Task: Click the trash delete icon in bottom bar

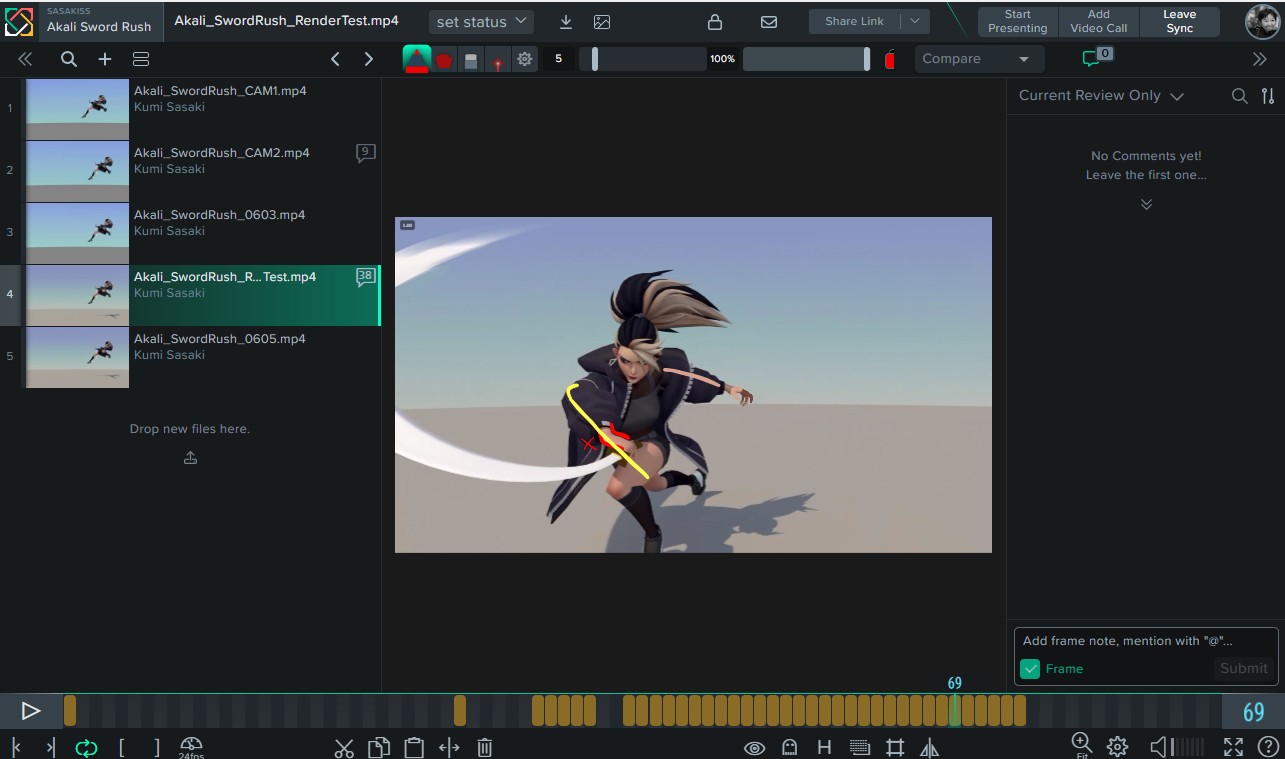Action: coord(485,747)
